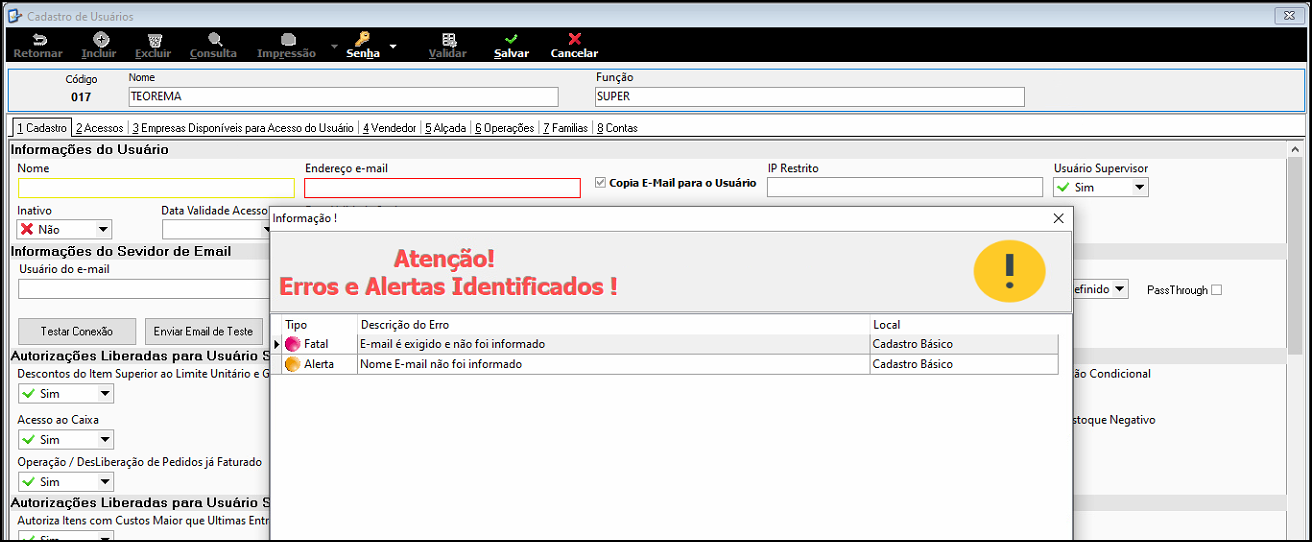Enable the PassThrough checkbox
Screen dimensions: 1312x542
tap(1216, 290)
